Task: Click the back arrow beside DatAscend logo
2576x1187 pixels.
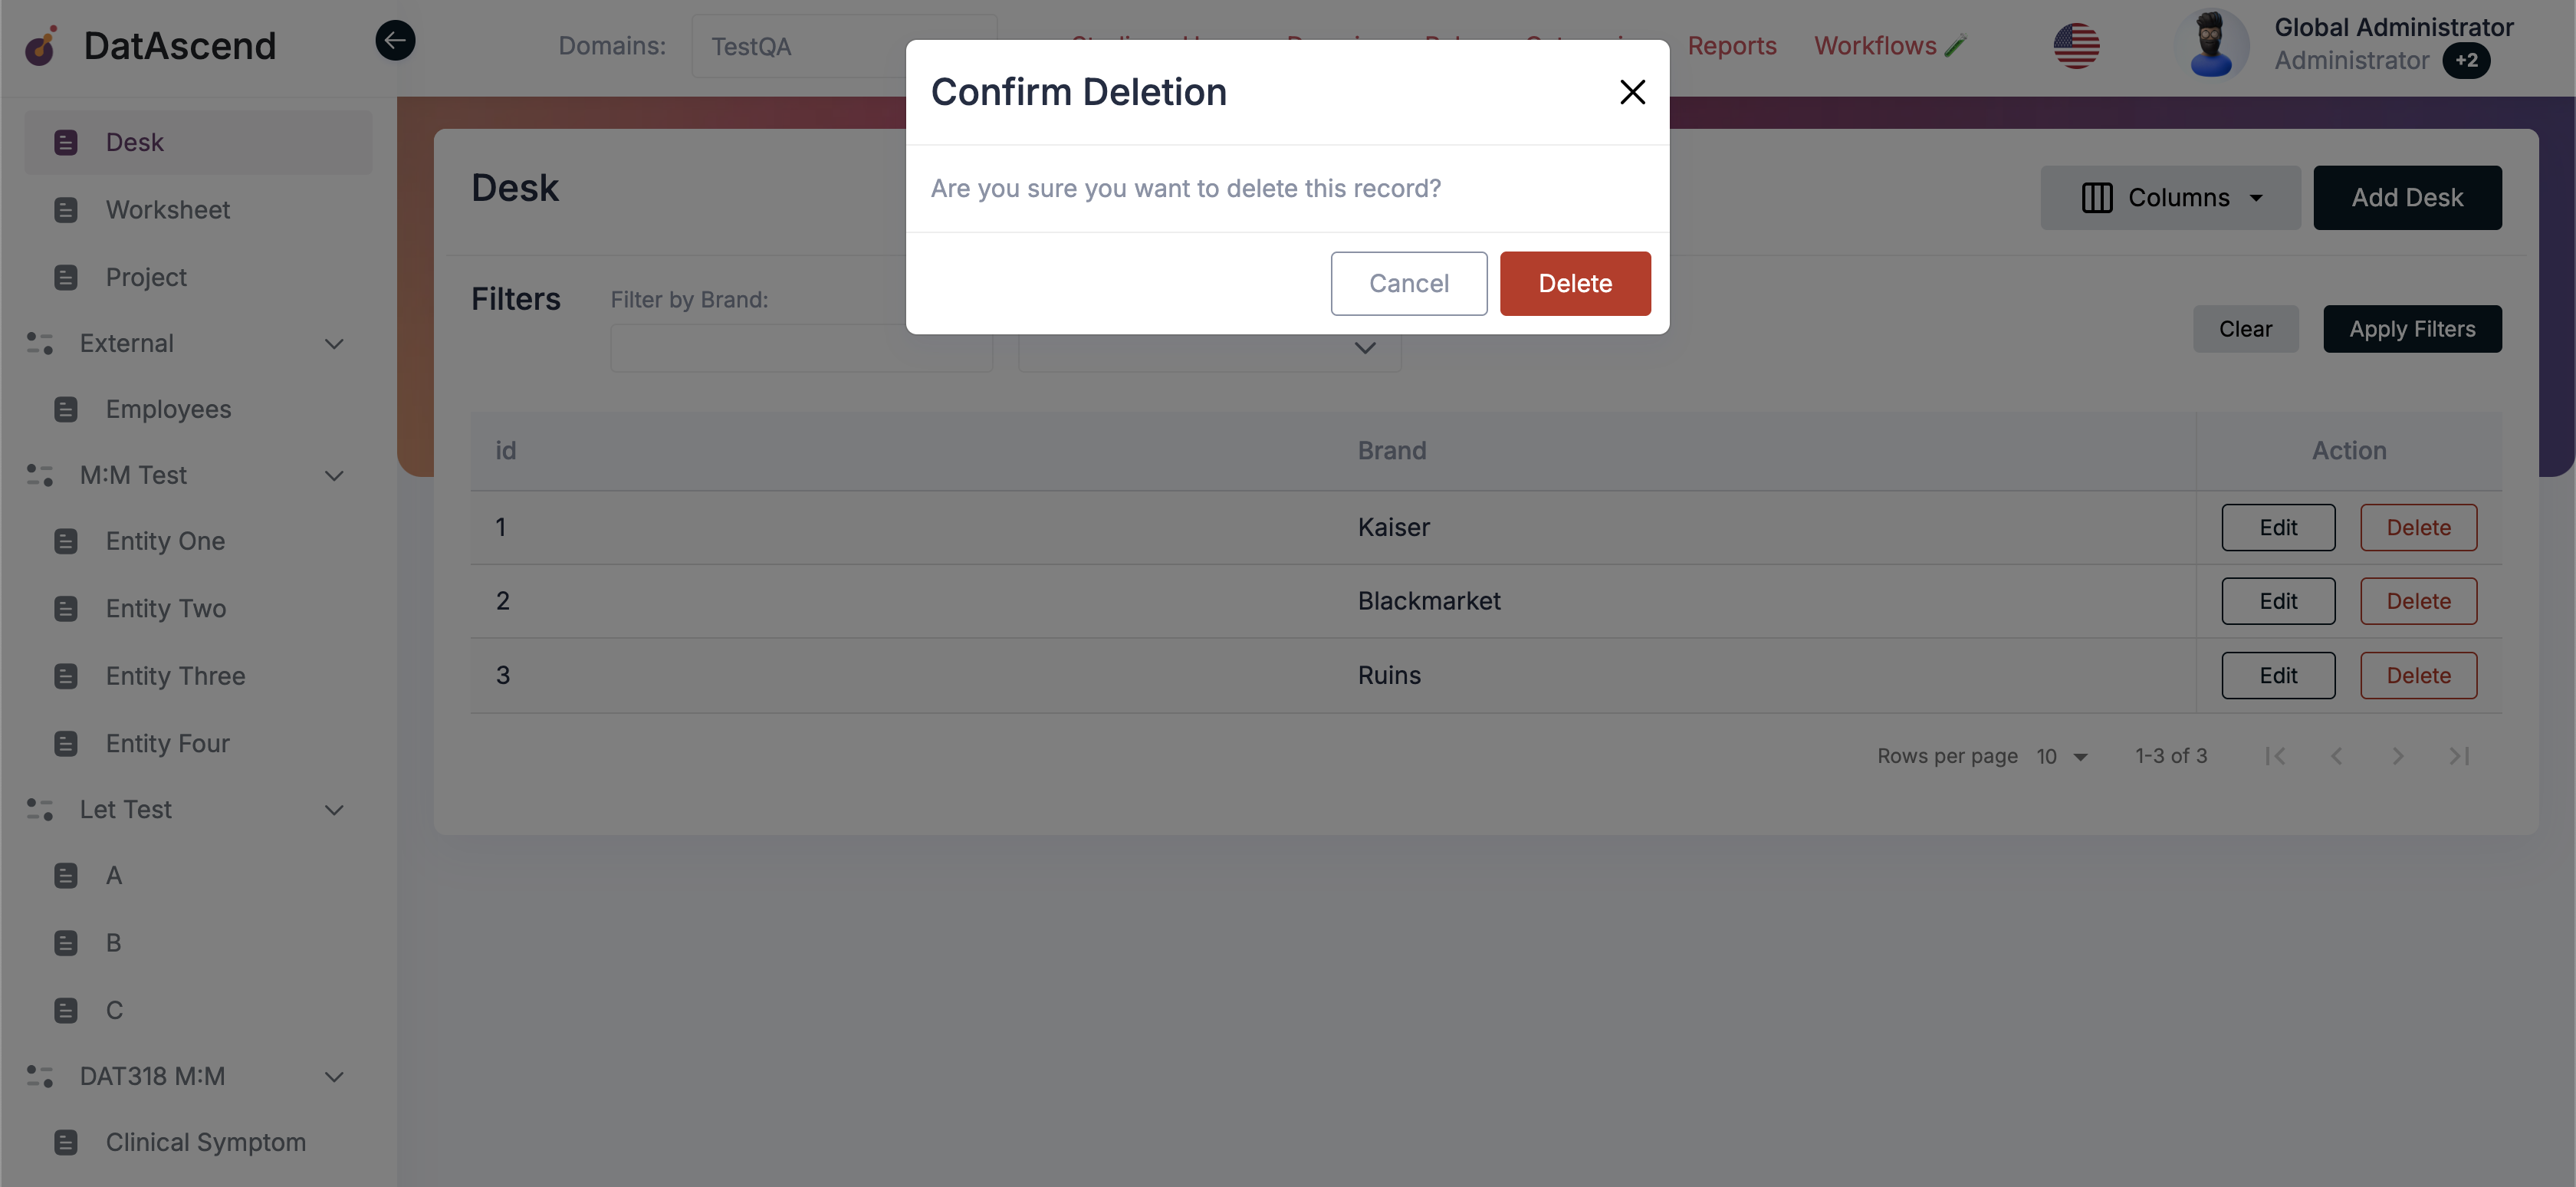Action: [395, 40]
